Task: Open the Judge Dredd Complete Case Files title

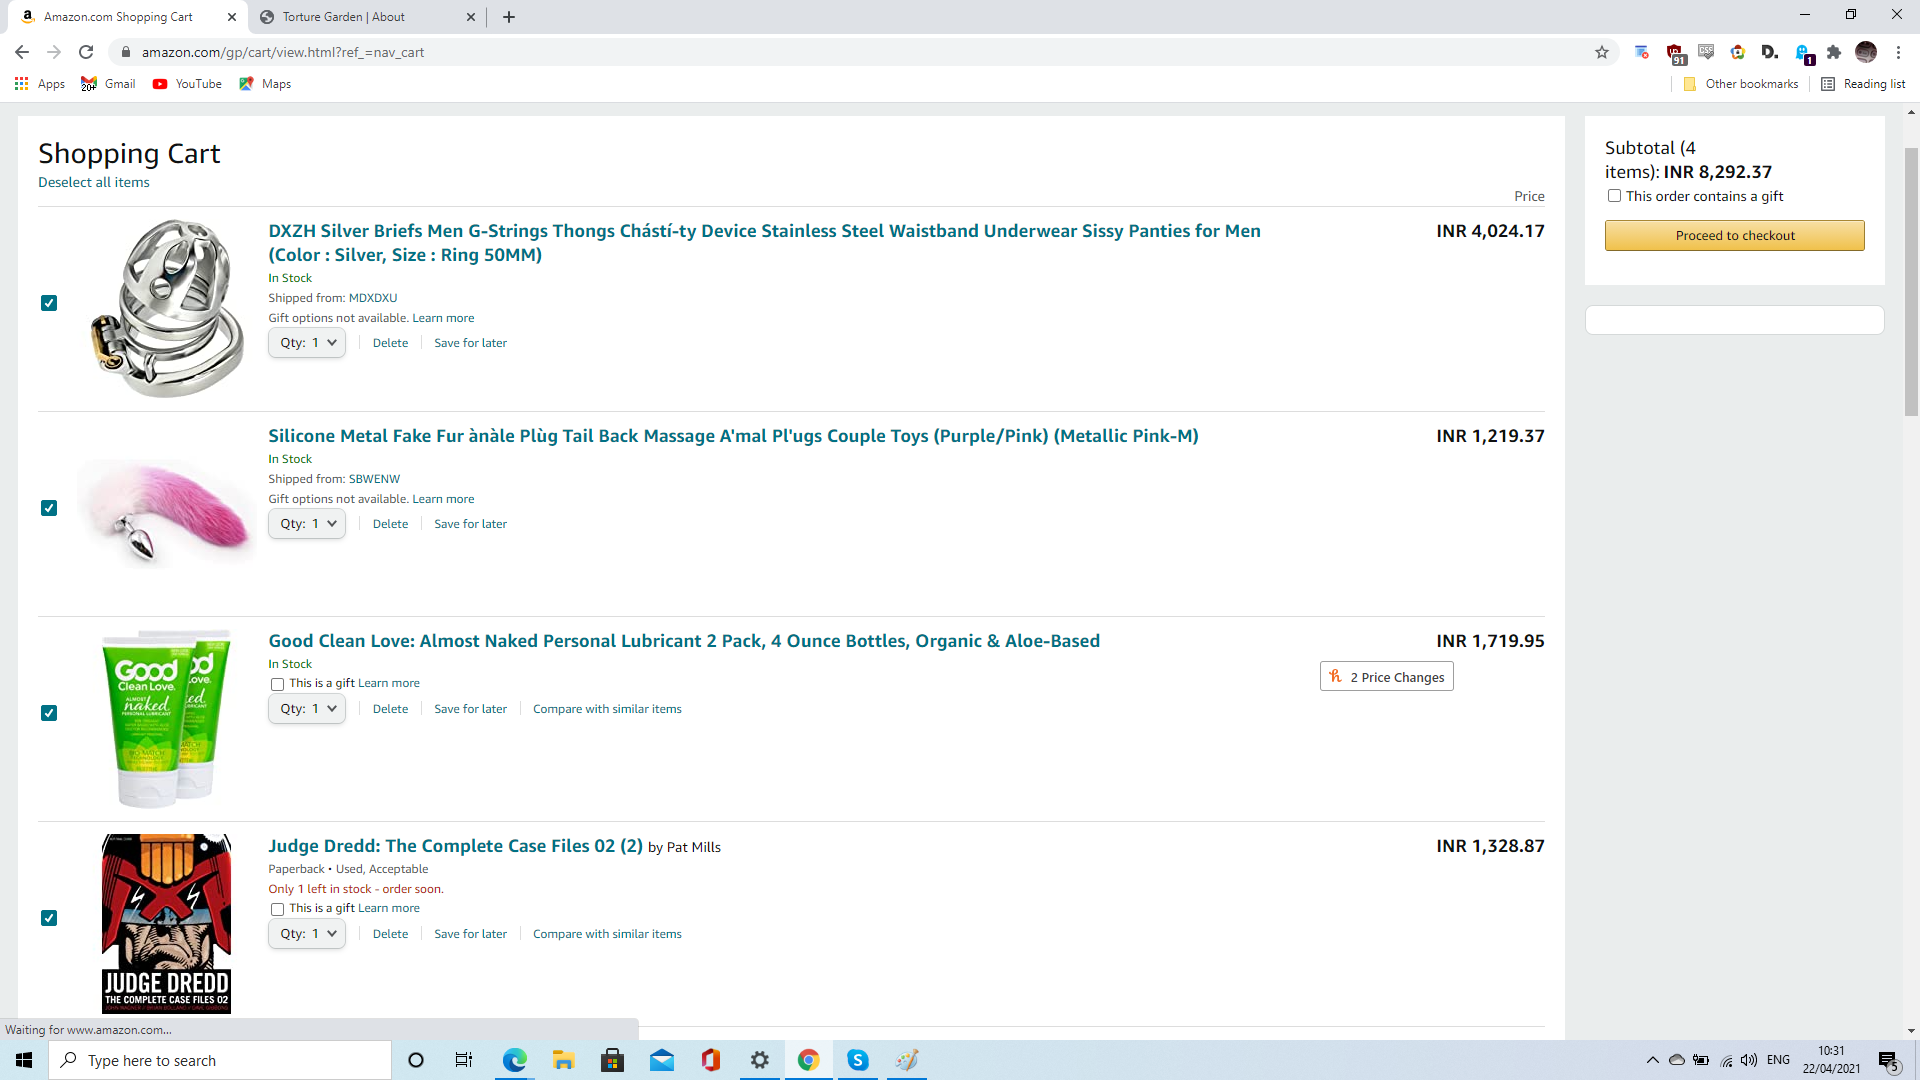Action: (455, 846)
